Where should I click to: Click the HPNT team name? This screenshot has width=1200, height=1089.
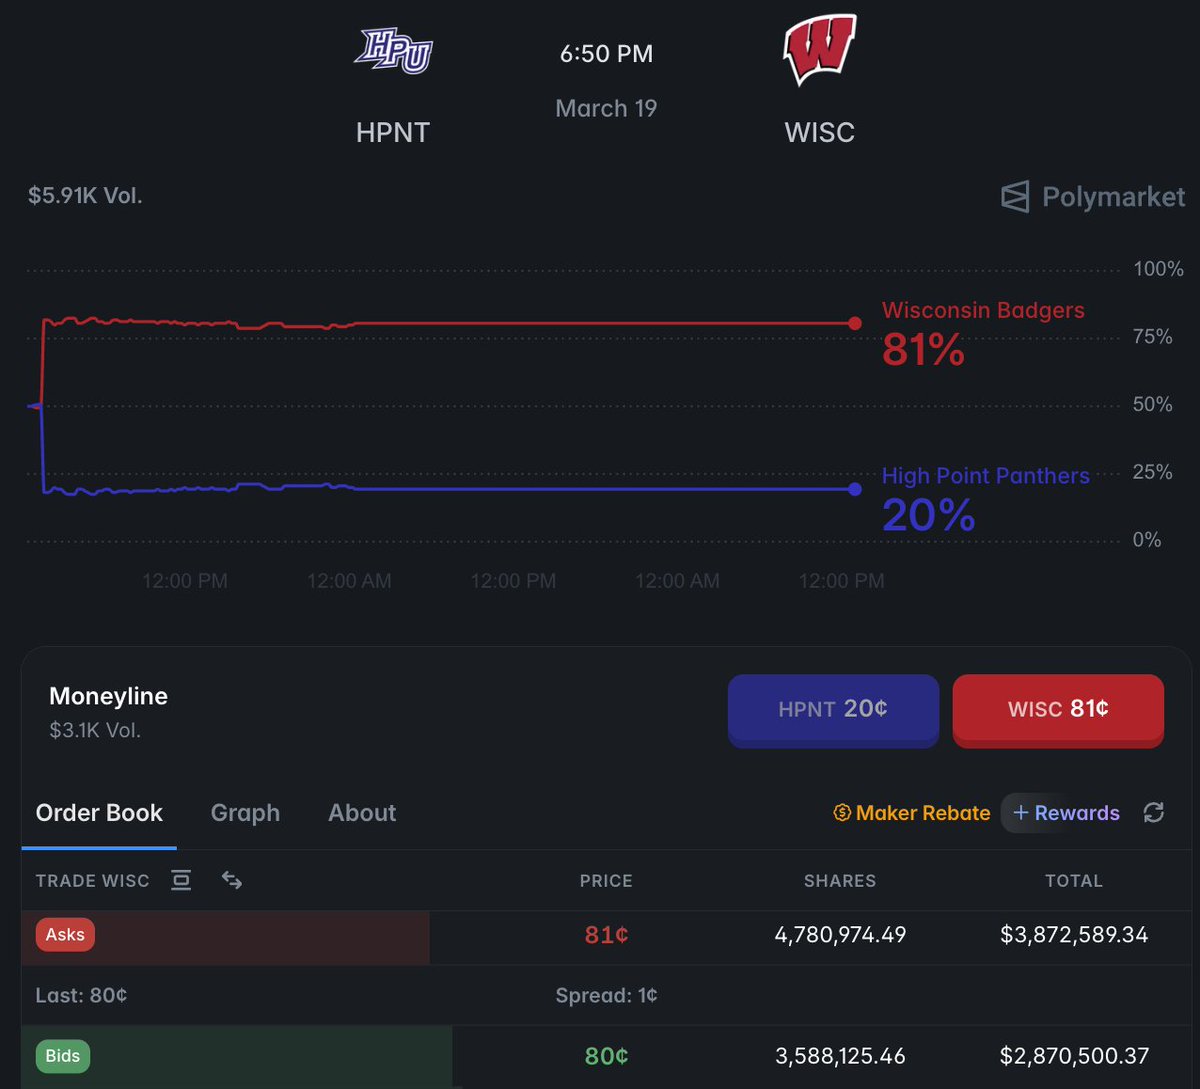pyautogui.click(x=393, y=132)
